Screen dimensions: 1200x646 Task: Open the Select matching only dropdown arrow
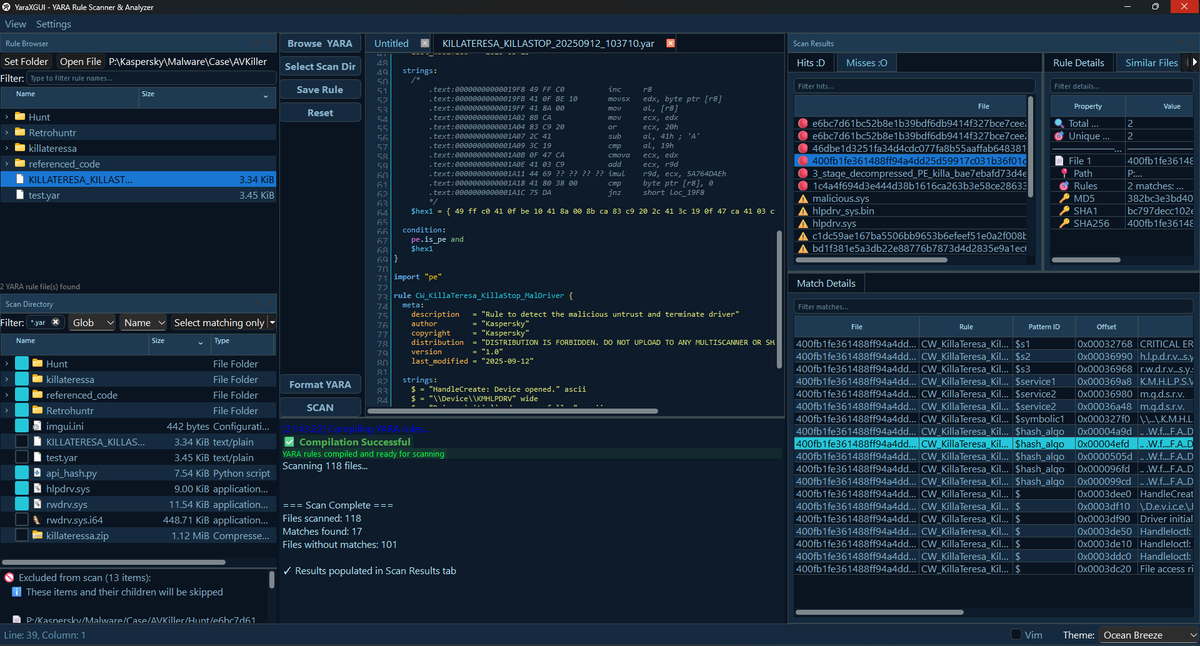pos(273,323)
